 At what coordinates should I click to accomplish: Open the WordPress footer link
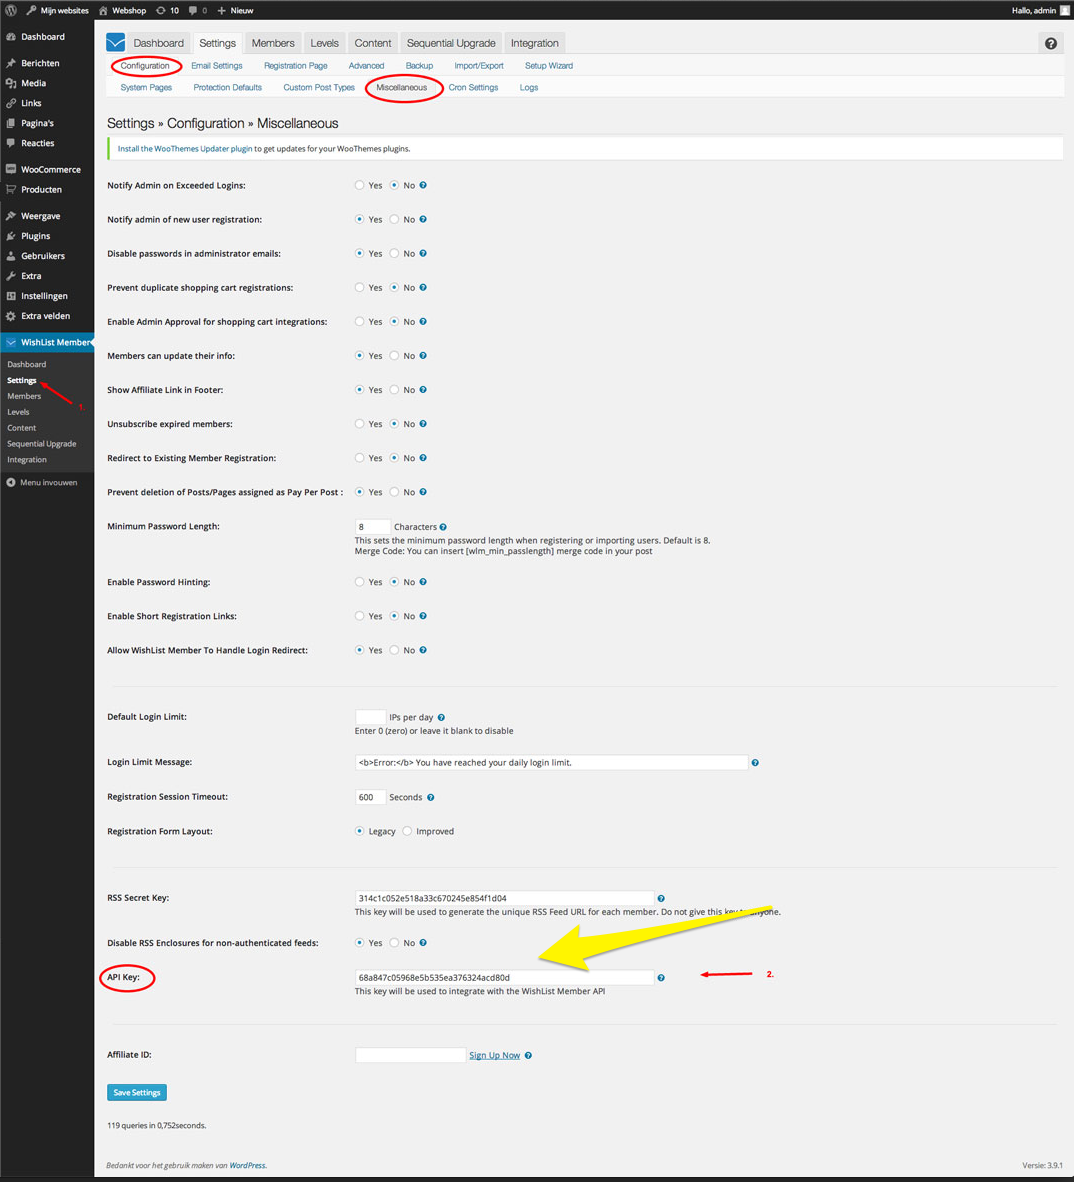pos(247,1165)
